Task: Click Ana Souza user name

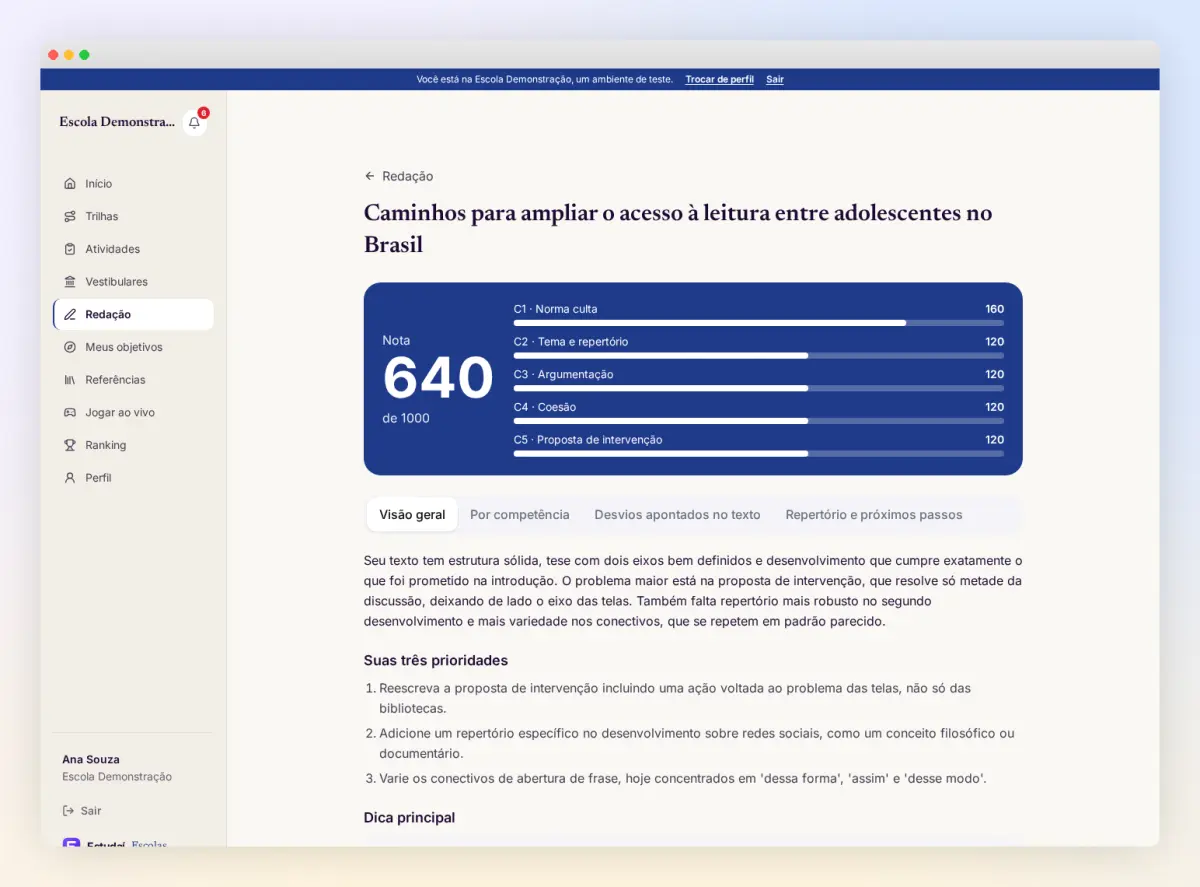Action: click(x=91, y=760)
